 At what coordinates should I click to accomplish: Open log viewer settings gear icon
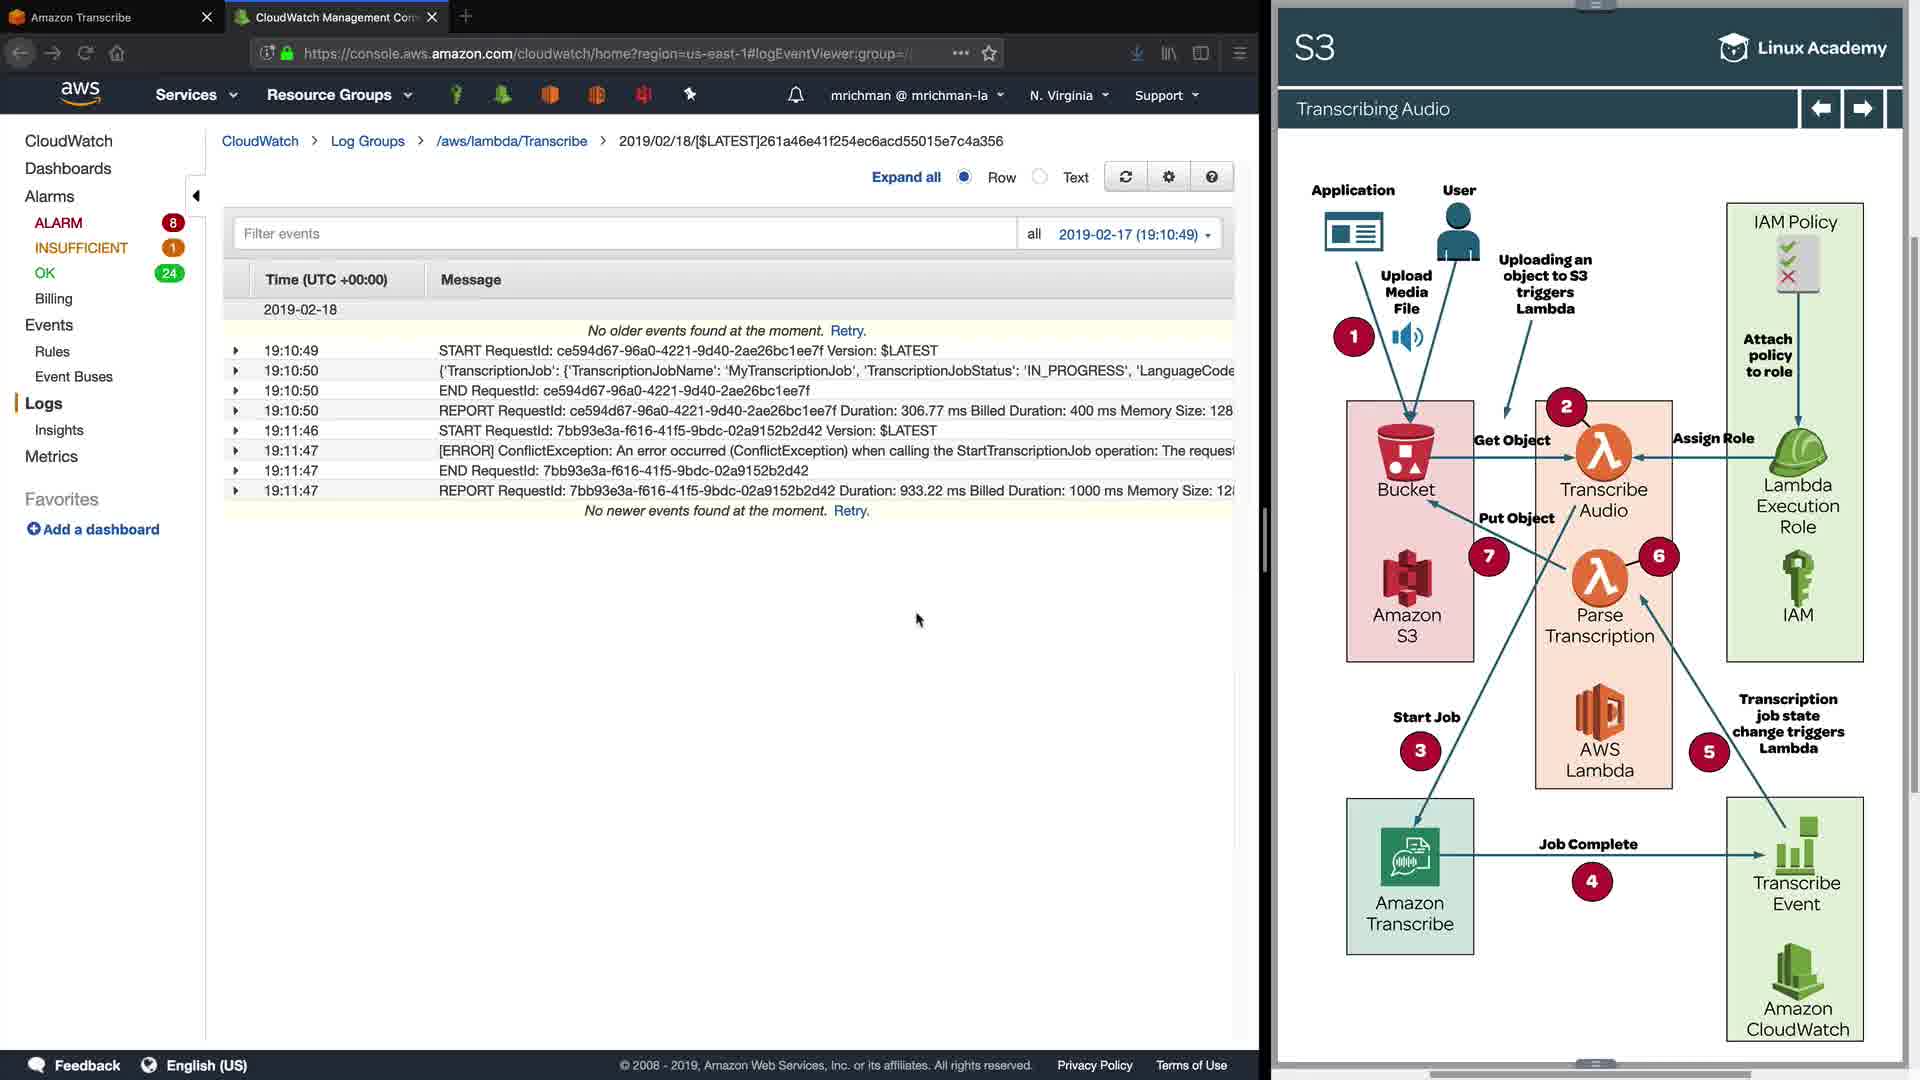[x=1168, y=177]
